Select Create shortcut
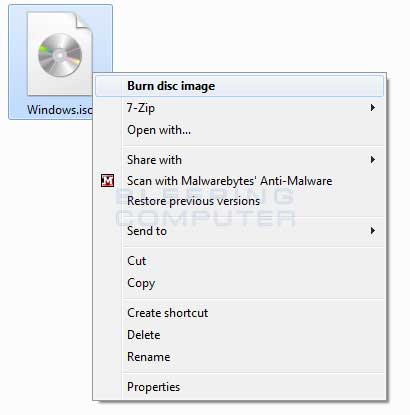The width and height of the screenshot is (410, 415). (239, 313)
